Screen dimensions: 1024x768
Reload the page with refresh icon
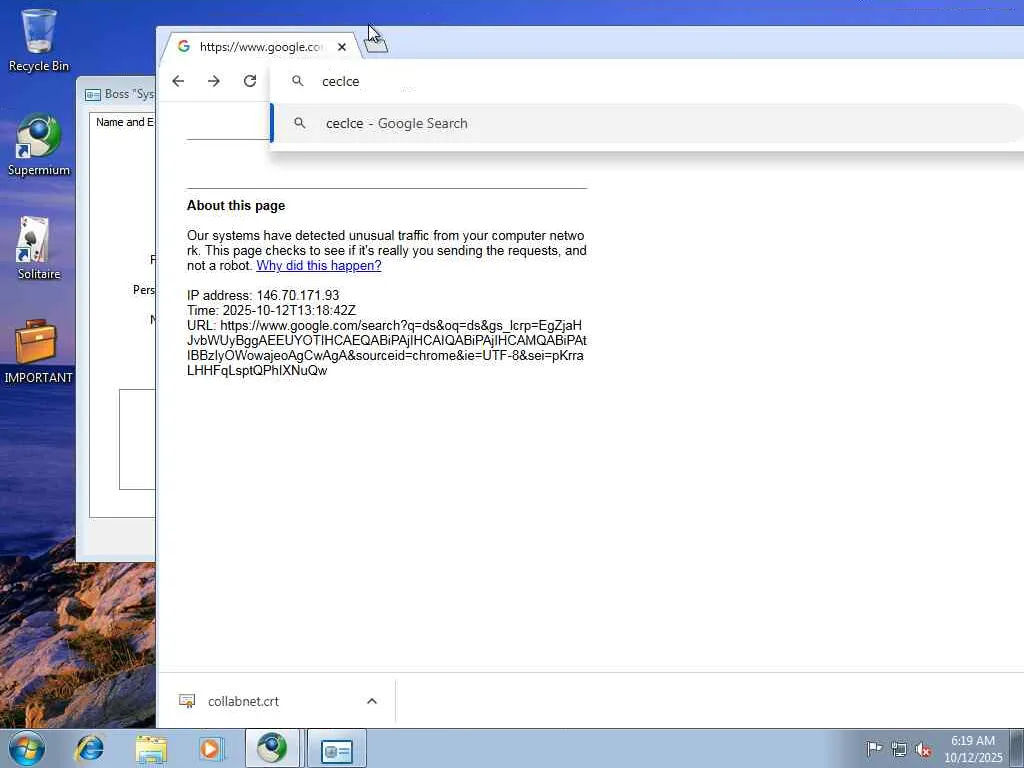[249, 81]
